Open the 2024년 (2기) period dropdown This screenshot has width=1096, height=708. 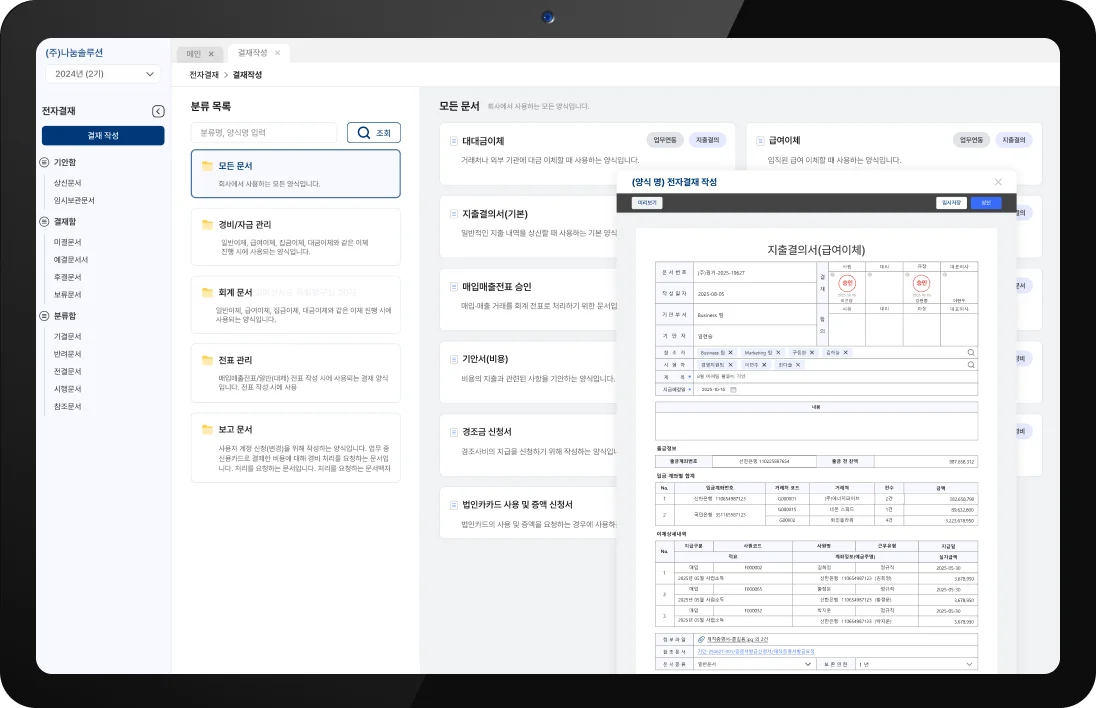point(103,74)
